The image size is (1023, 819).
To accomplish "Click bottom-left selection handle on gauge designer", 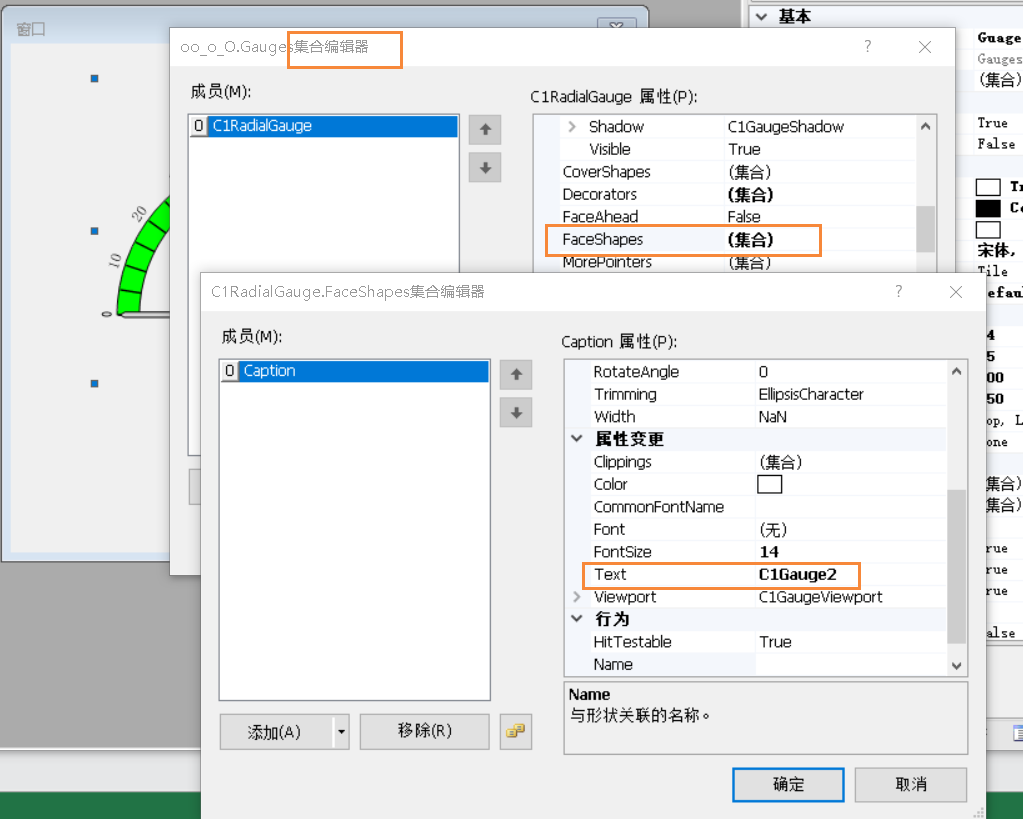I will [95, 384].
